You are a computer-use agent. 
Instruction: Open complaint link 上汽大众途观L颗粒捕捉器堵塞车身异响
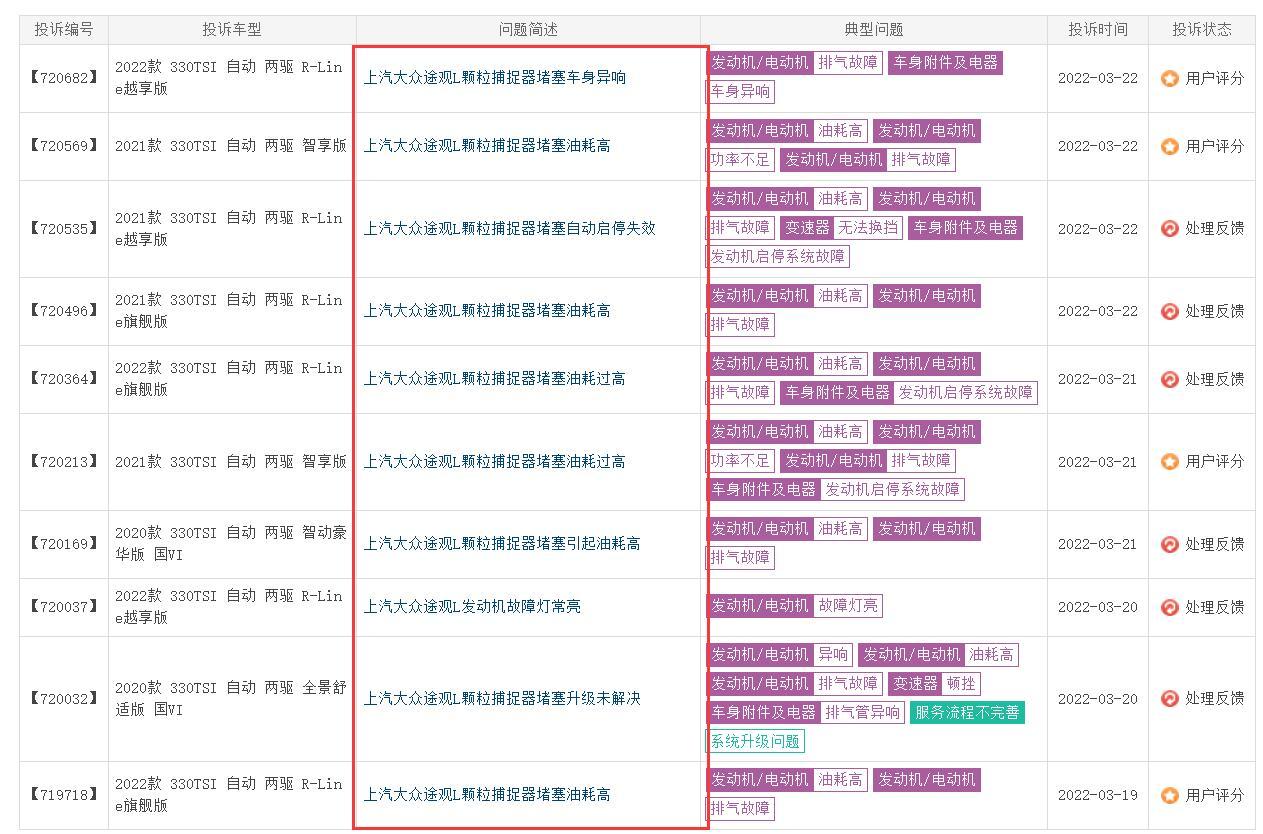click(494, 77)
